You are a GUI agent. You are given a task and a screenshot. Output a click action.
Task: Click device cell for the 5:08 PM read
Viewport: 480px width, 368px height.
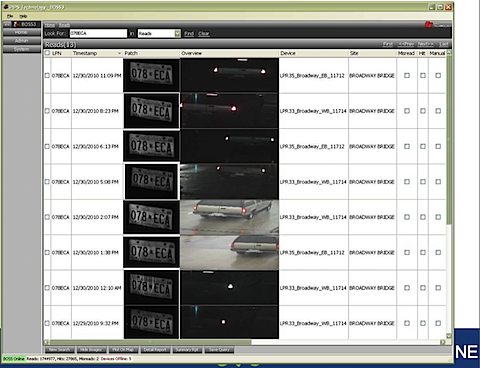click(313, 182)
